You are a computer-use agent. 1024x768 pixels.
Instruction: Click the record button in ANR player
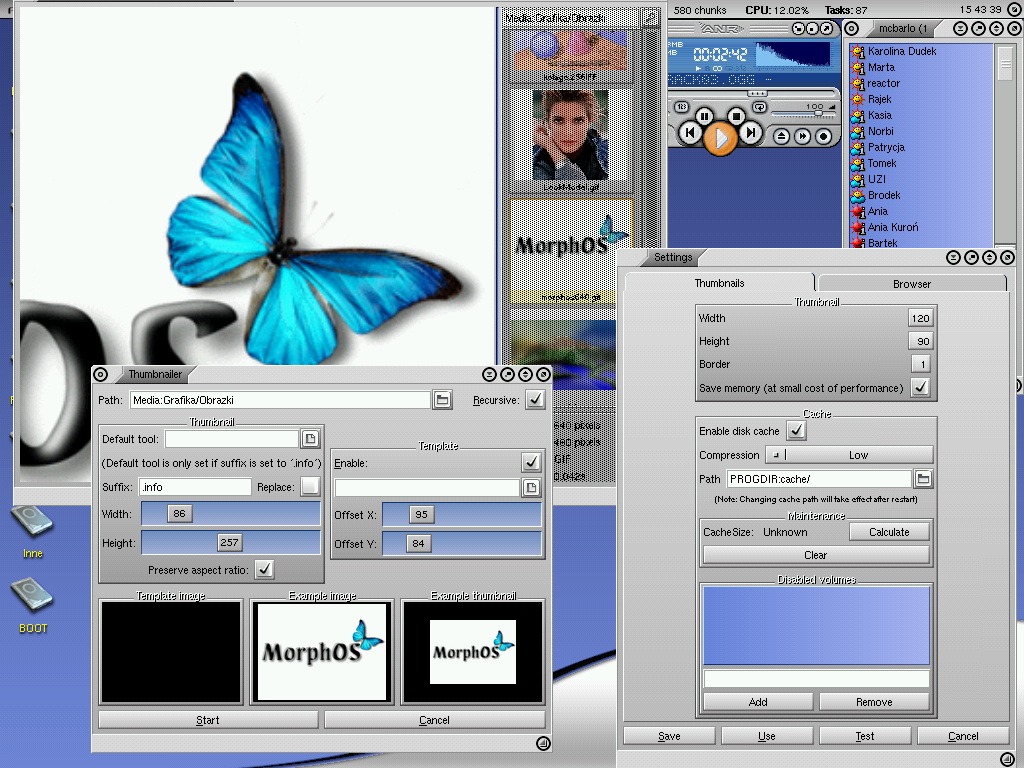pyautogui.click(x=824, y=136)
